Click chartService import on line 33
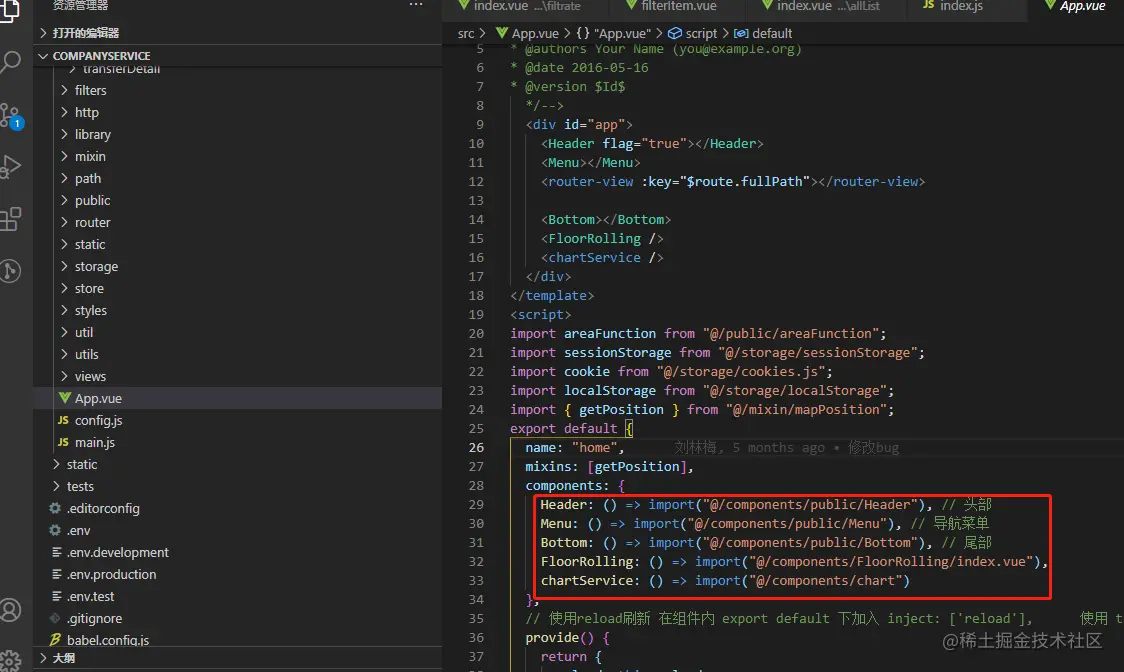Image resolution: width=1124 pixels, height=672 pixels. point(725,581)
